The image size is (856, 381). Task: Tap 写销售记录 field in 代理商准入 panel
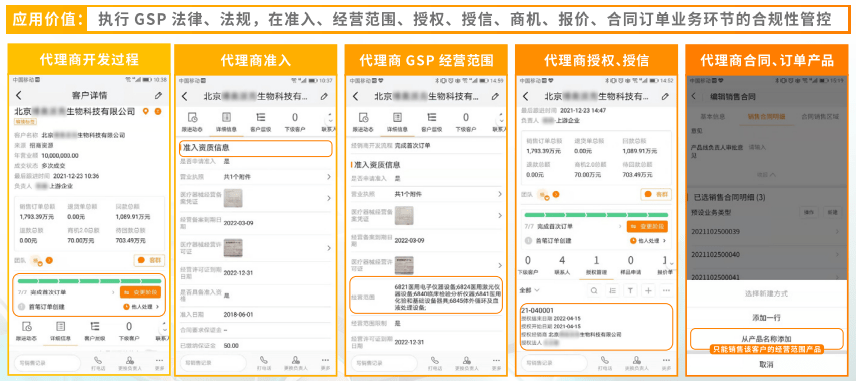click(212, 363)
